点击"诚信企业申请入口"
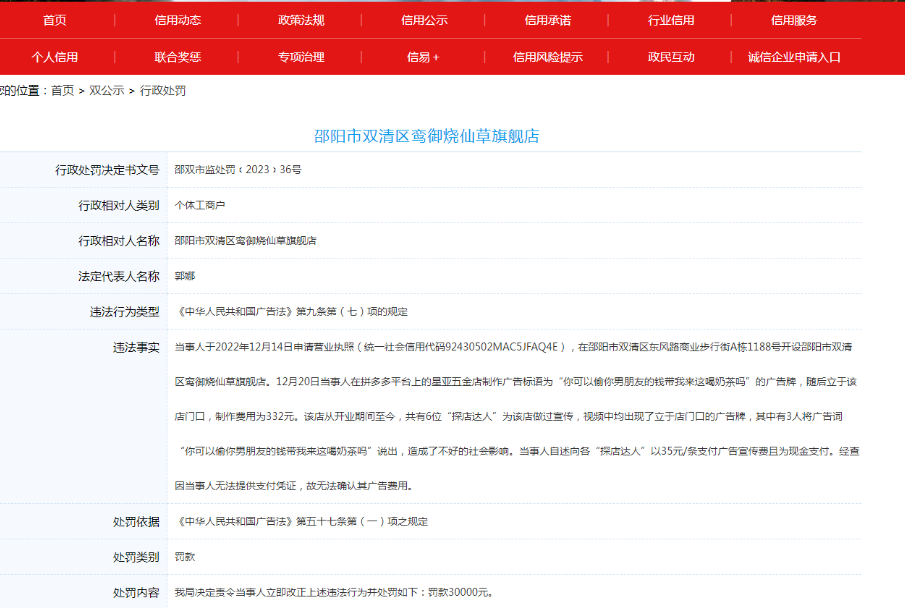 [x=795, y=57]
